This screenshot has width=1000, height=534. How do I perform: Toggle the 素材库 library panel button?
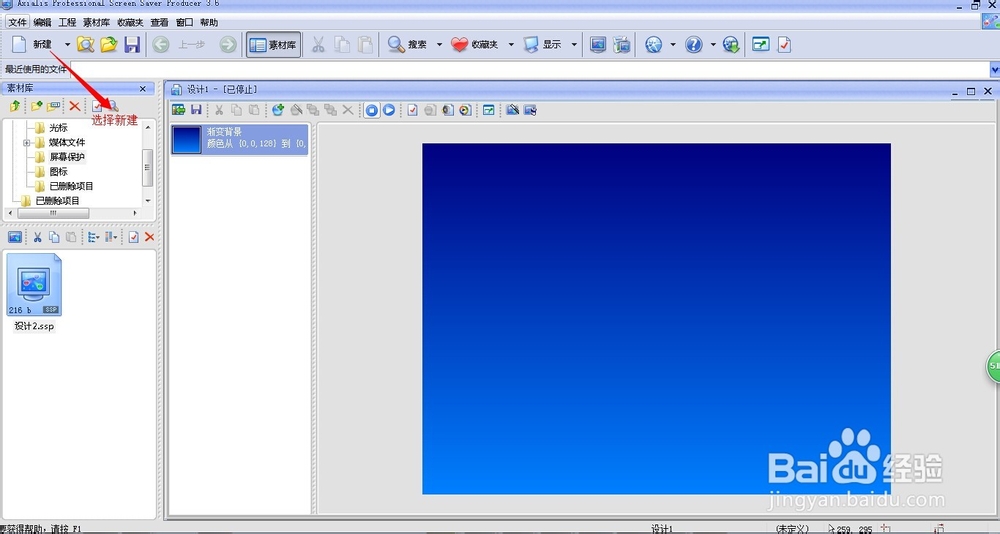coord(274,45)
